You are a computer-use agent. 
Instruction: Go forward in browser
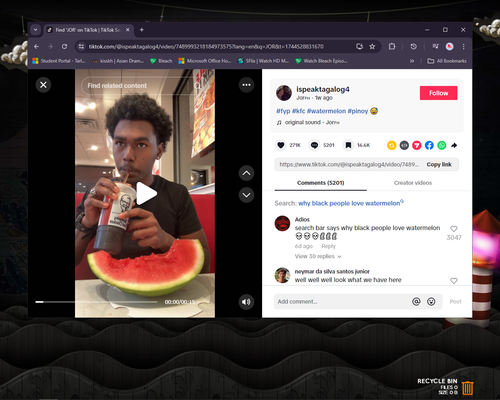point(50,46)
